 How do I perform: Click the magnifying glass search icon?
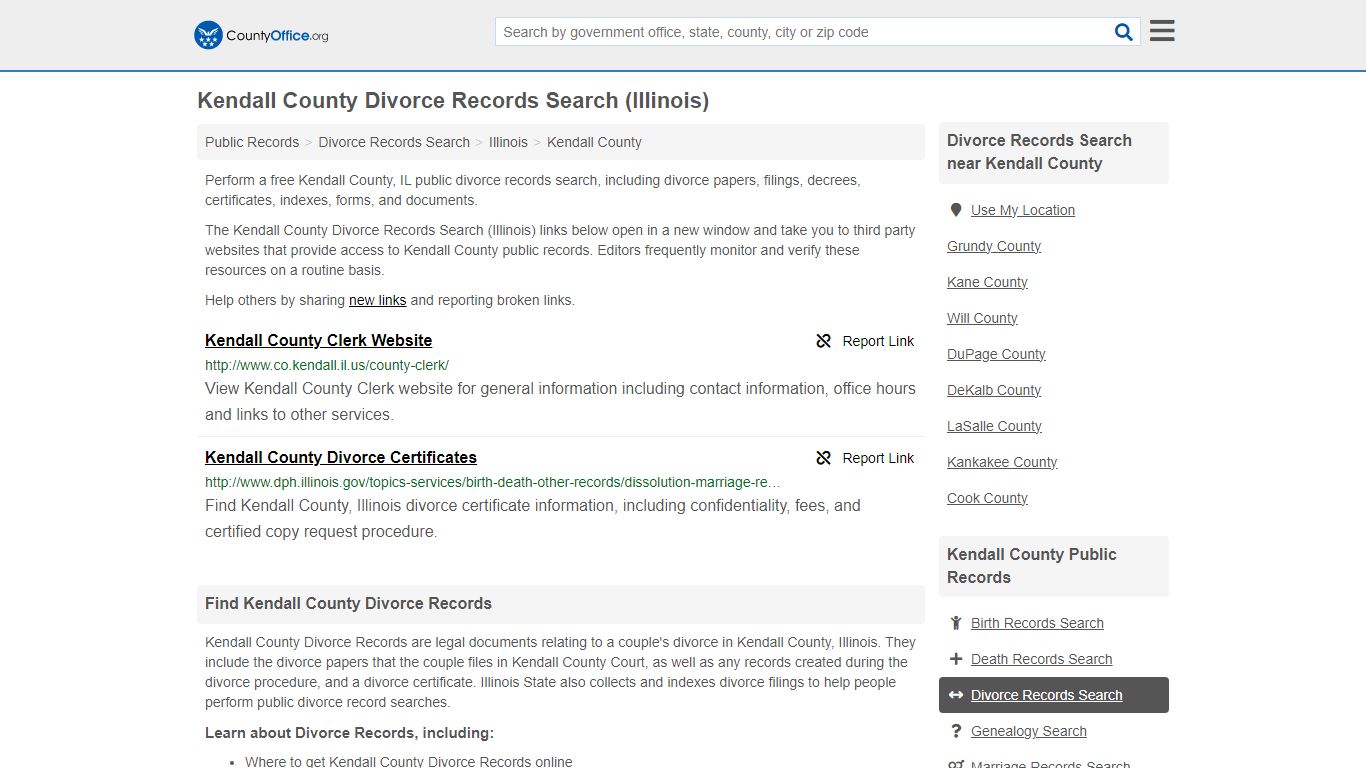1124,32
